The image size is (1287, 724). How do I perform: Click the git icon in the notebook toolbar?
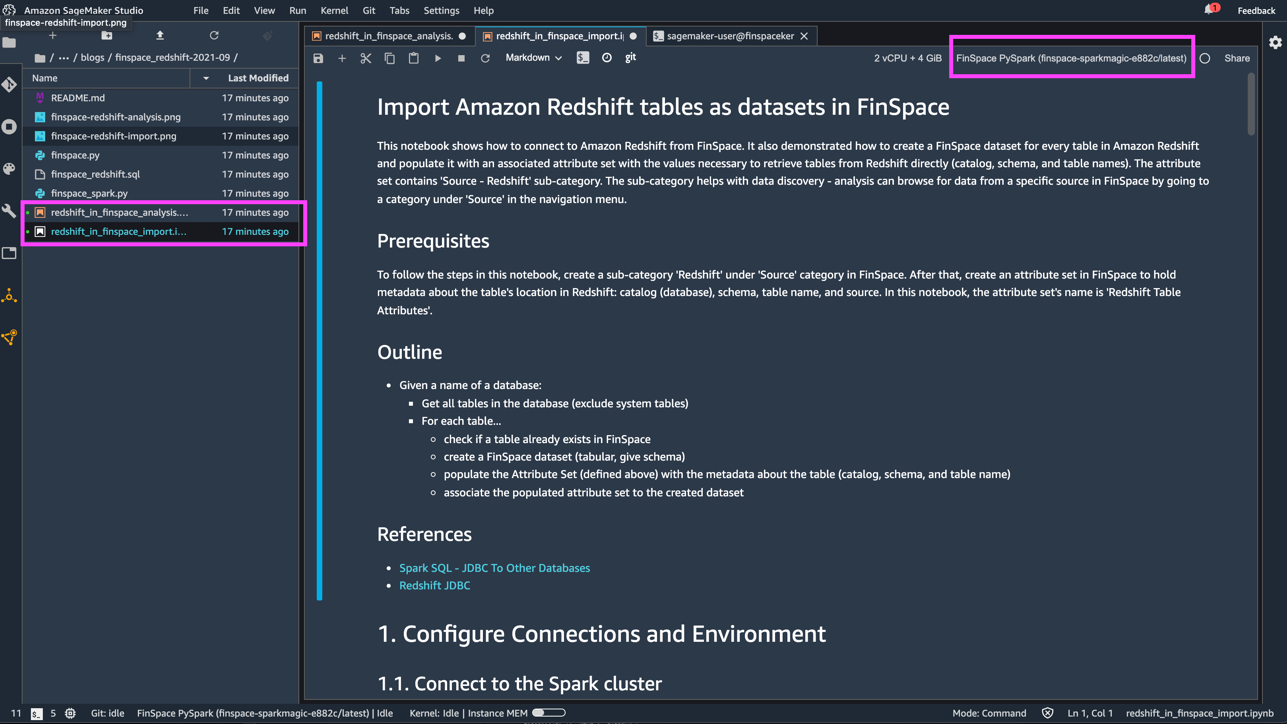[630, 58]
